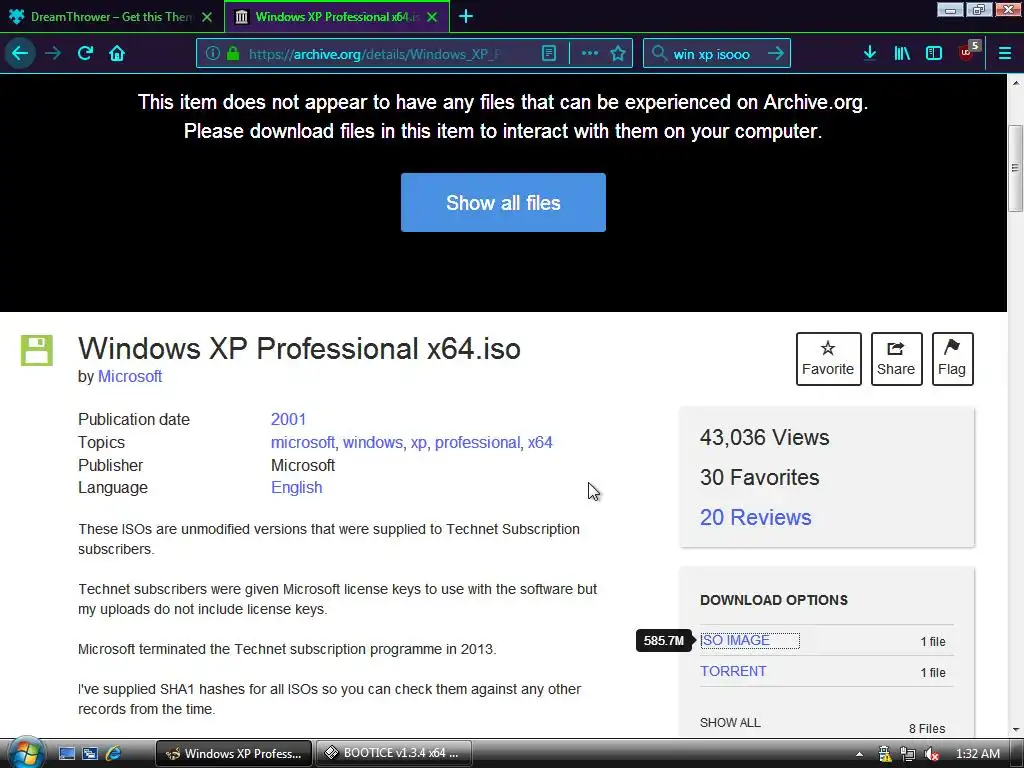Download via the TORRENT link

click(x=733, y=671)
